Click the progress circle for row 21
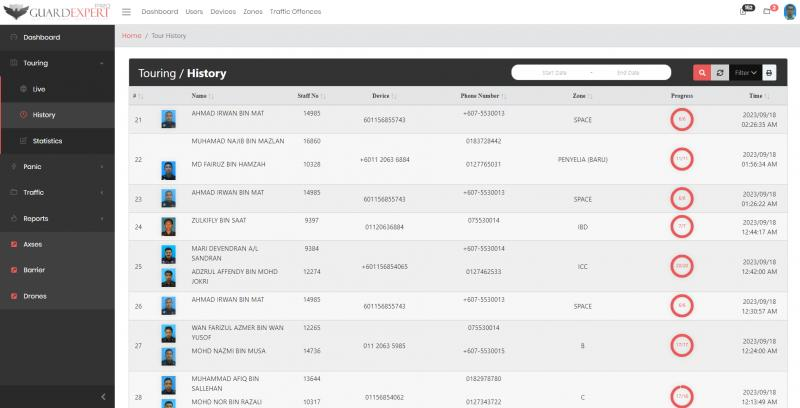800x408 pixels. pos(682,118)
